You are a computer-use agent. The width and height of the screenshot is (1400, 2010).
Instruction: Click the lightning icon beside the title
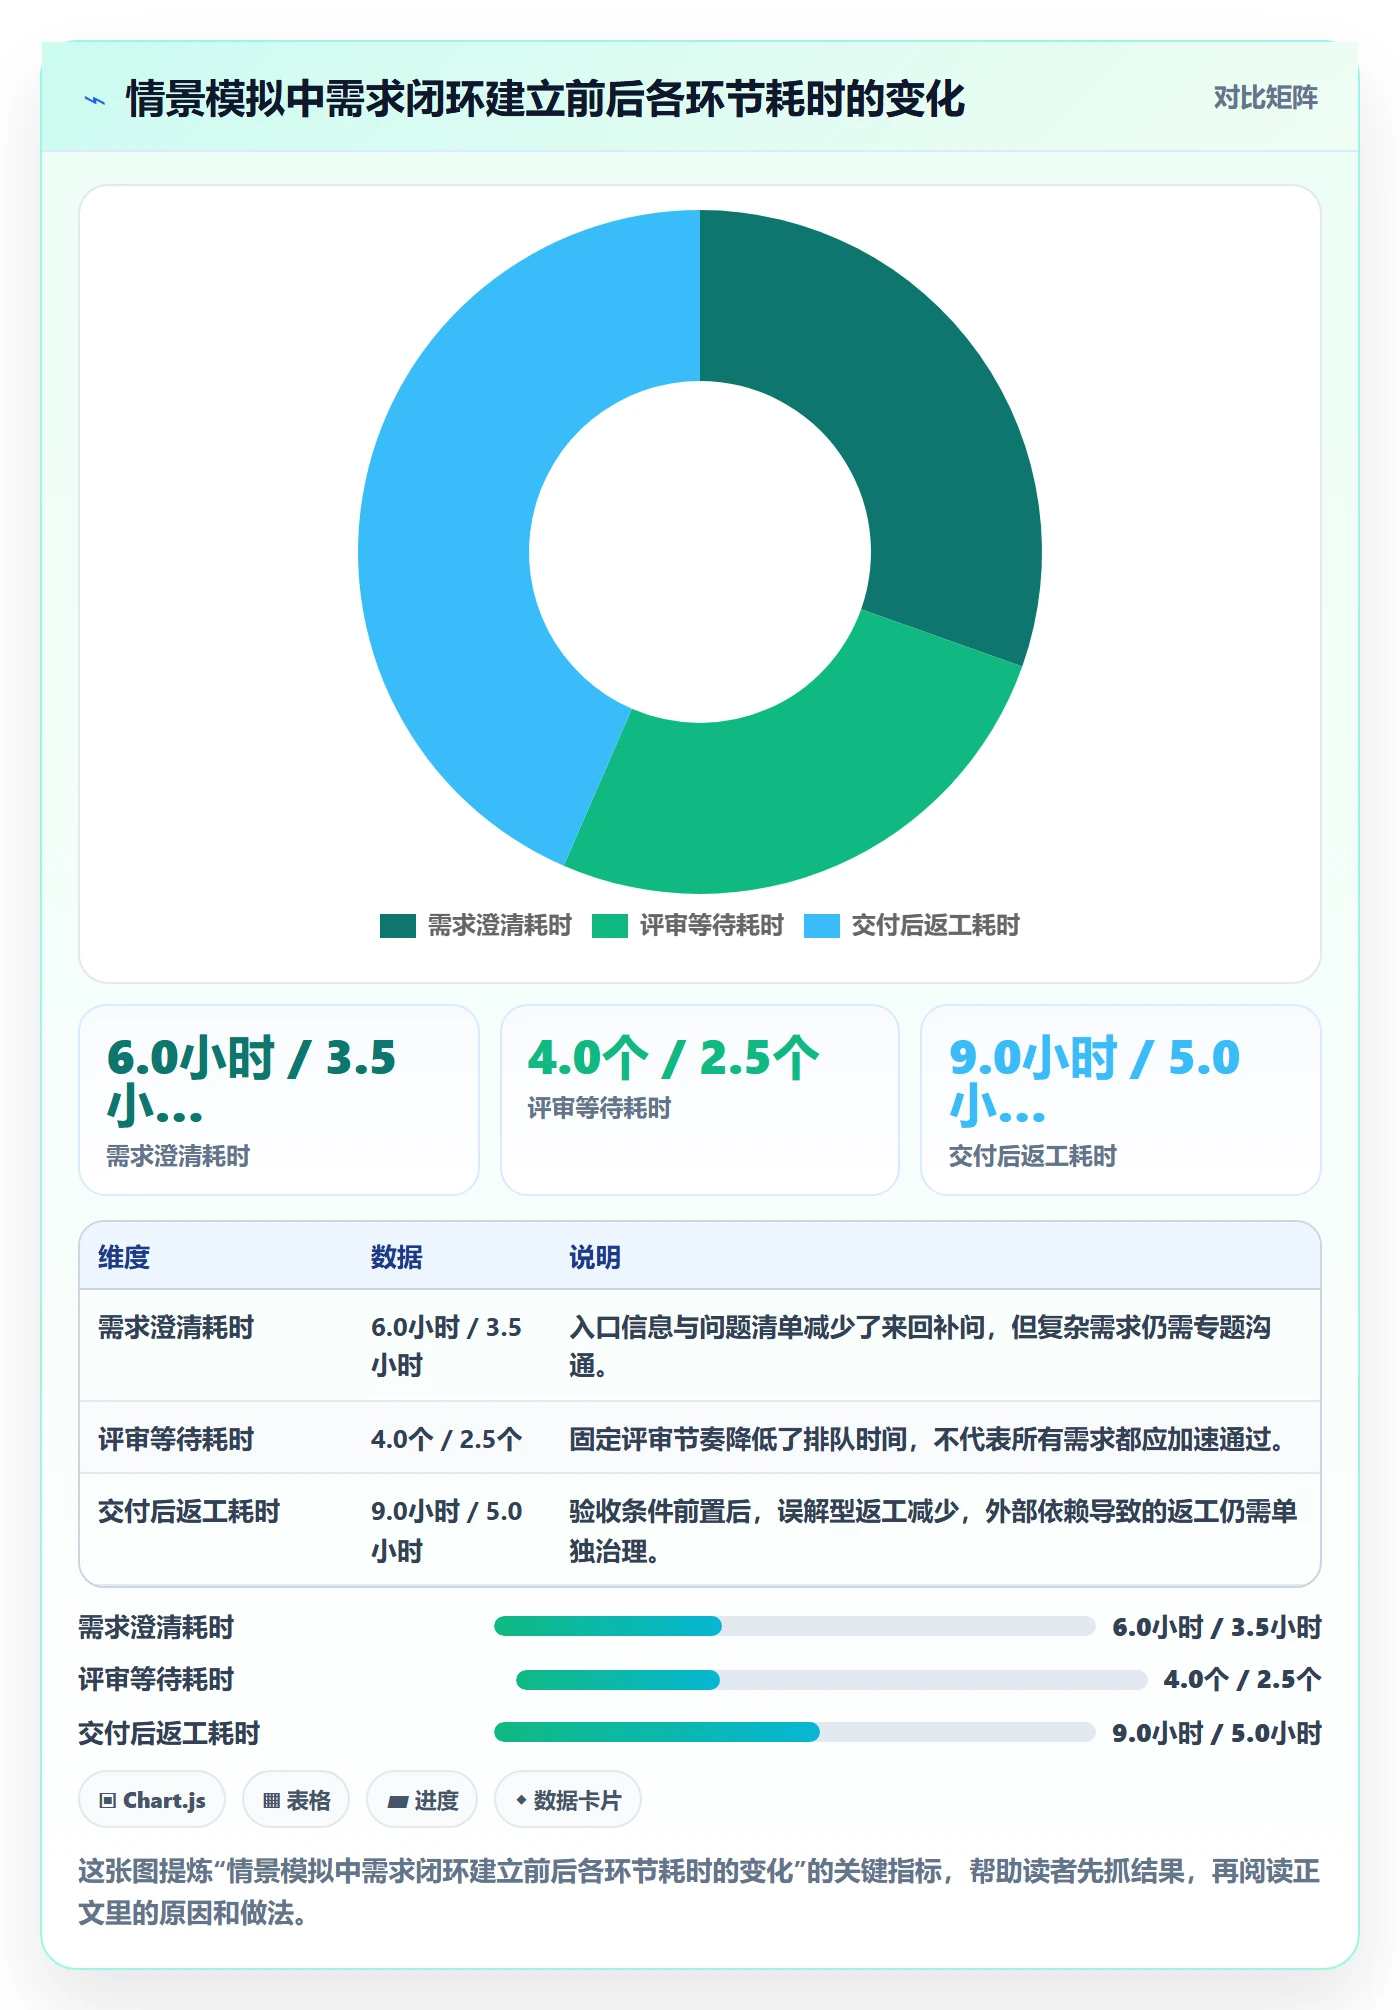95,100
